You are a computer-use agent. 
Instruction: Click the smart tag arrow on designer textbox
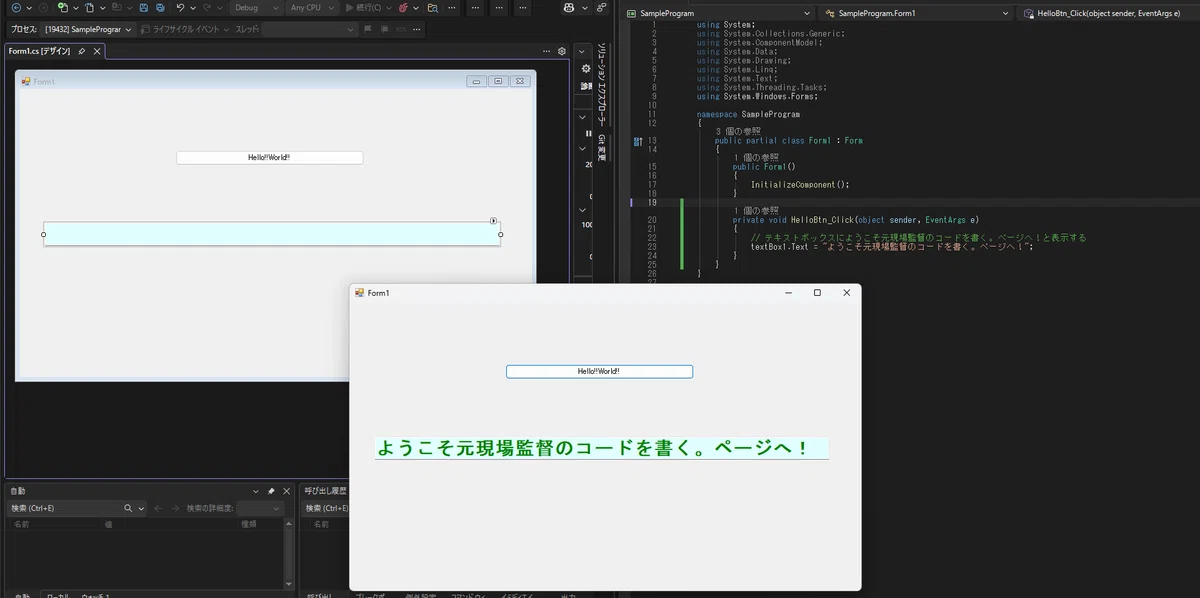(494, 220)
